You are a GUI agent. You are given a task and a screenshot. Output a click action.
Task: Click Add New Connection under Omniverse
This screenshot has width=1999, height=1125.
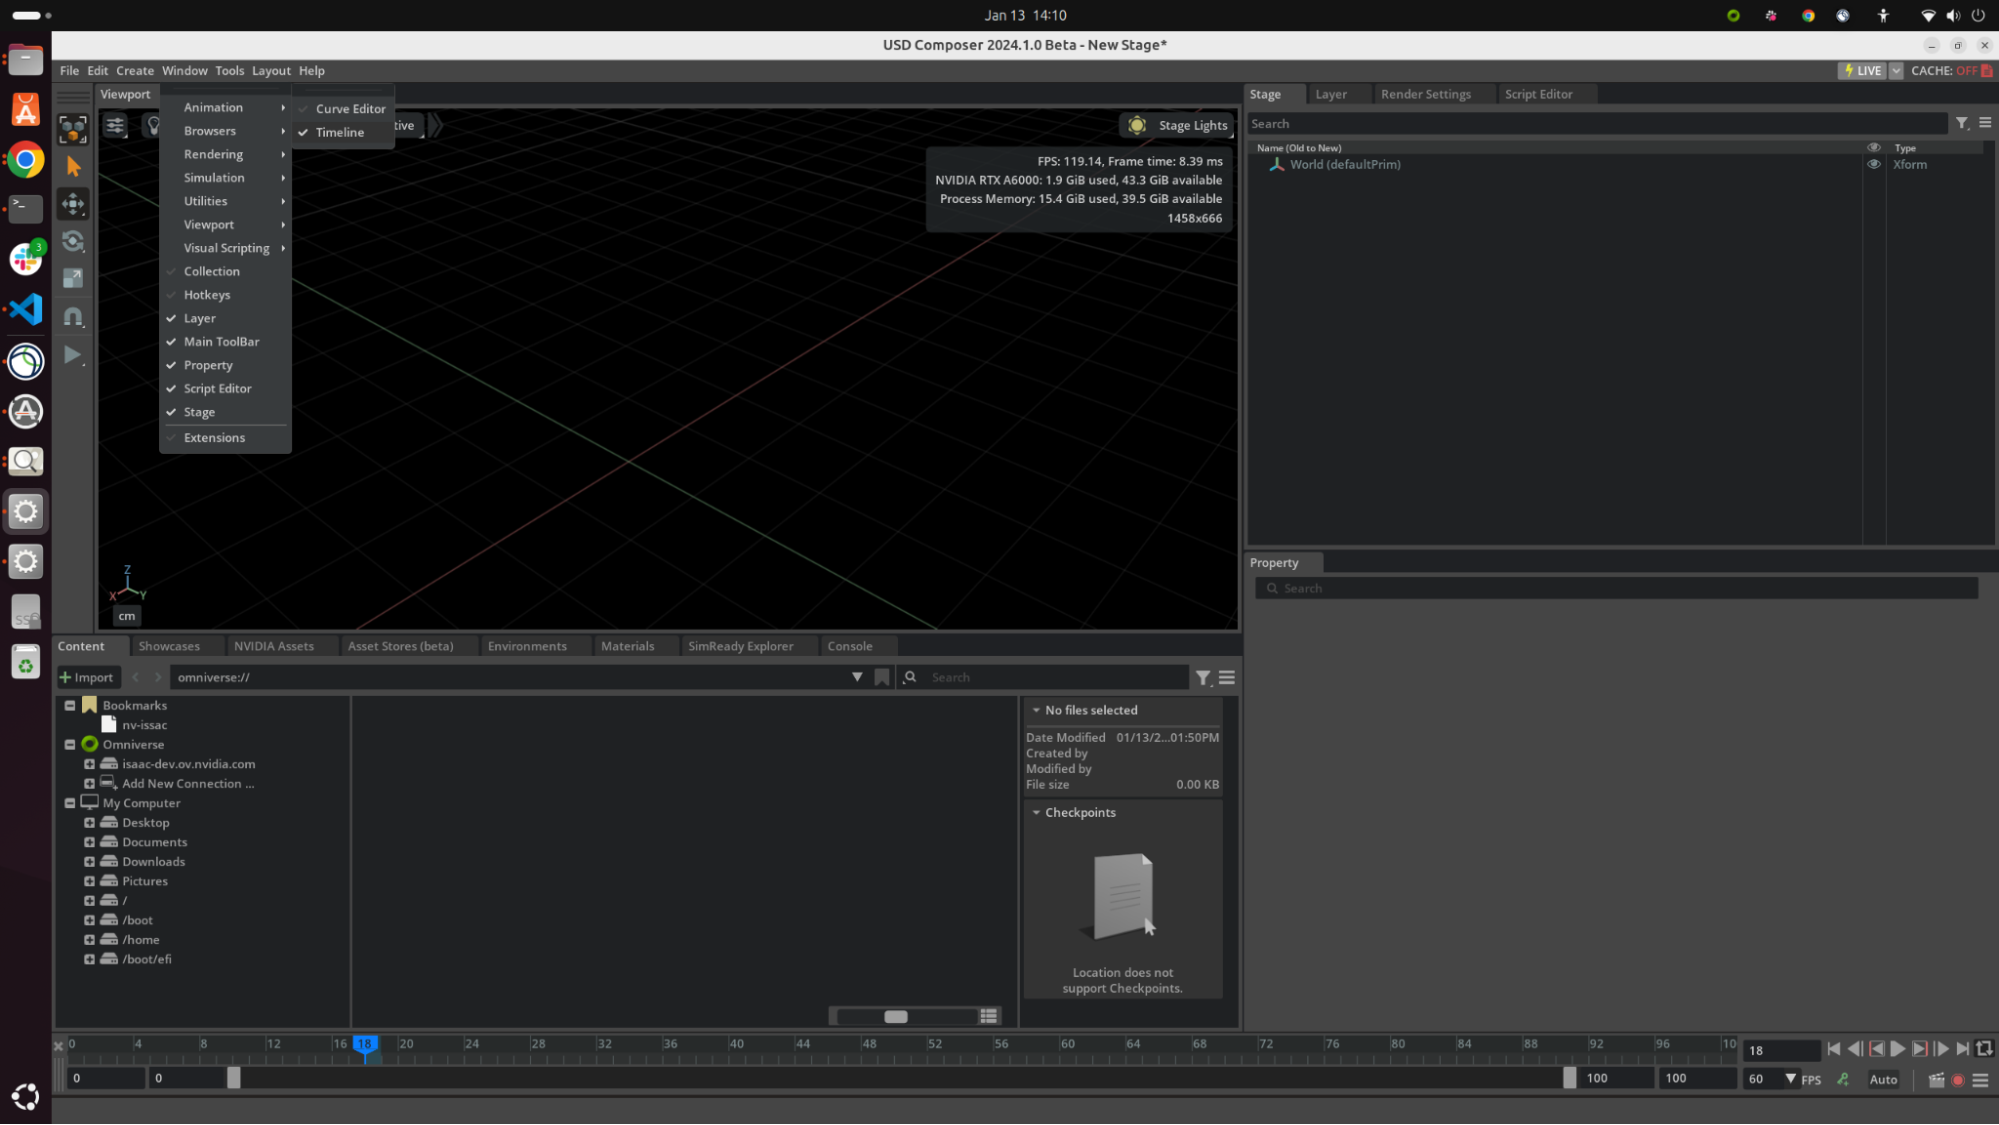186,783
